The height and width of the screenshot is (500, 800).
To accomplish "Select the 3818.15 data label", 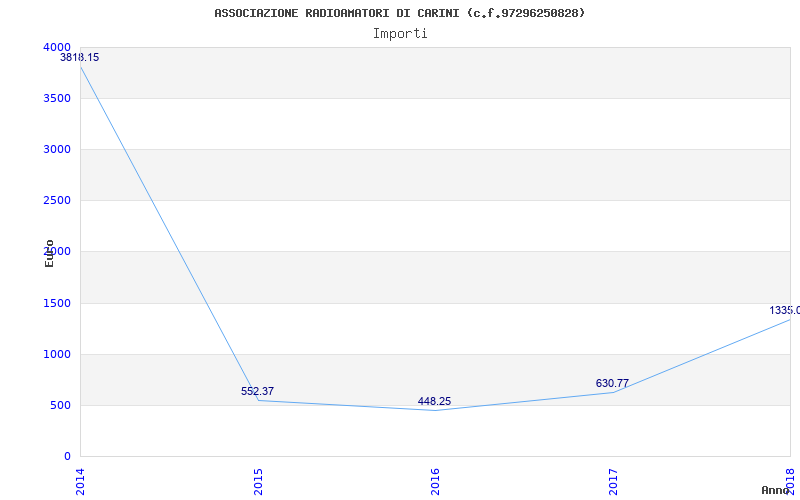I will coord(80,58).
